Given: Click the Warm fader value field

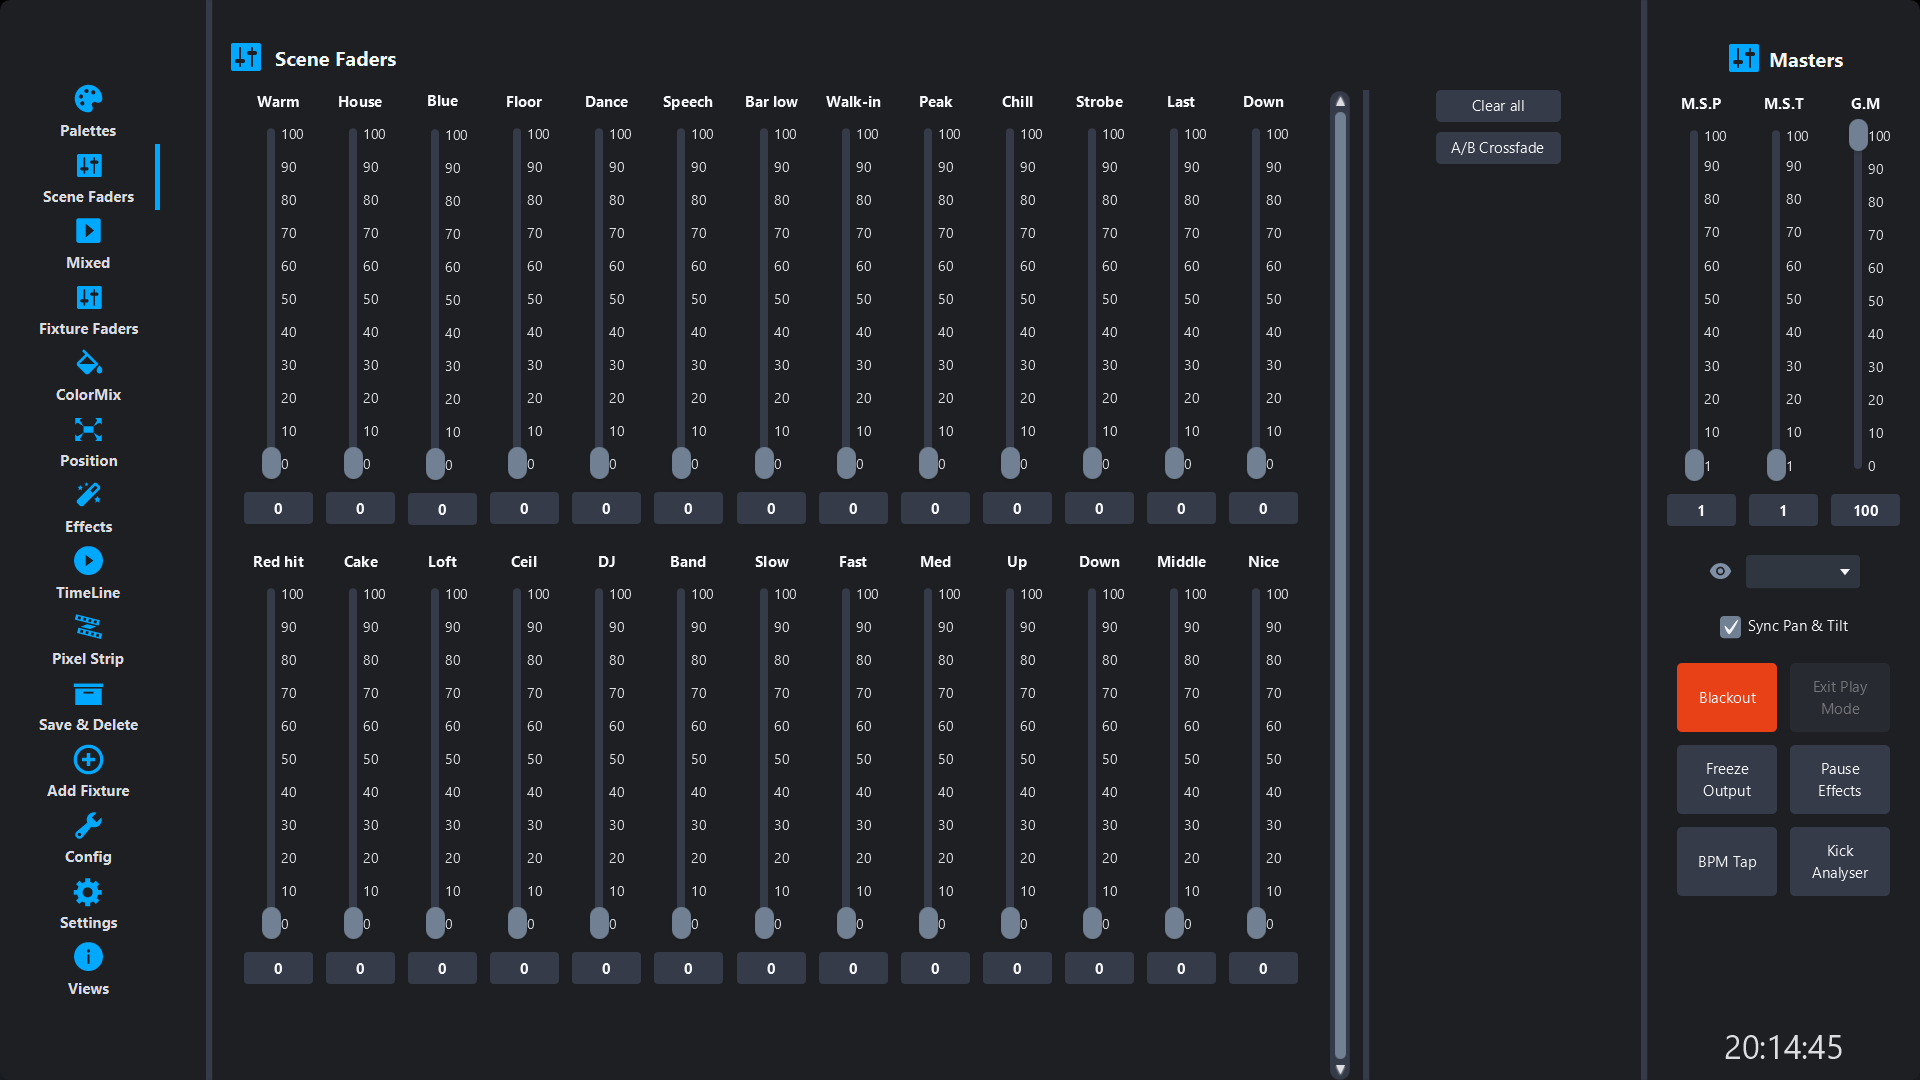Looking at the screenshot, I should [278, 509].
